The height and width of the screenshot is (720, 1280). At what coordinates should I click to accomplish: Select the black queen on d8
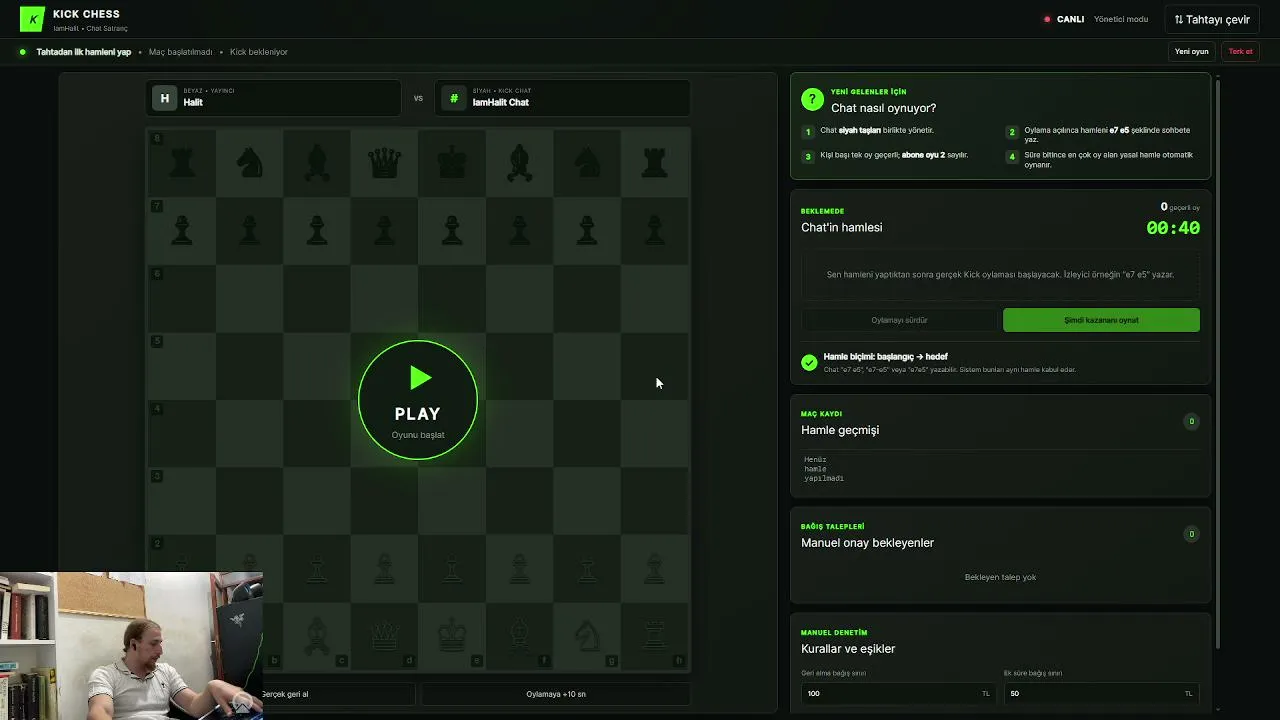(385, 162)
